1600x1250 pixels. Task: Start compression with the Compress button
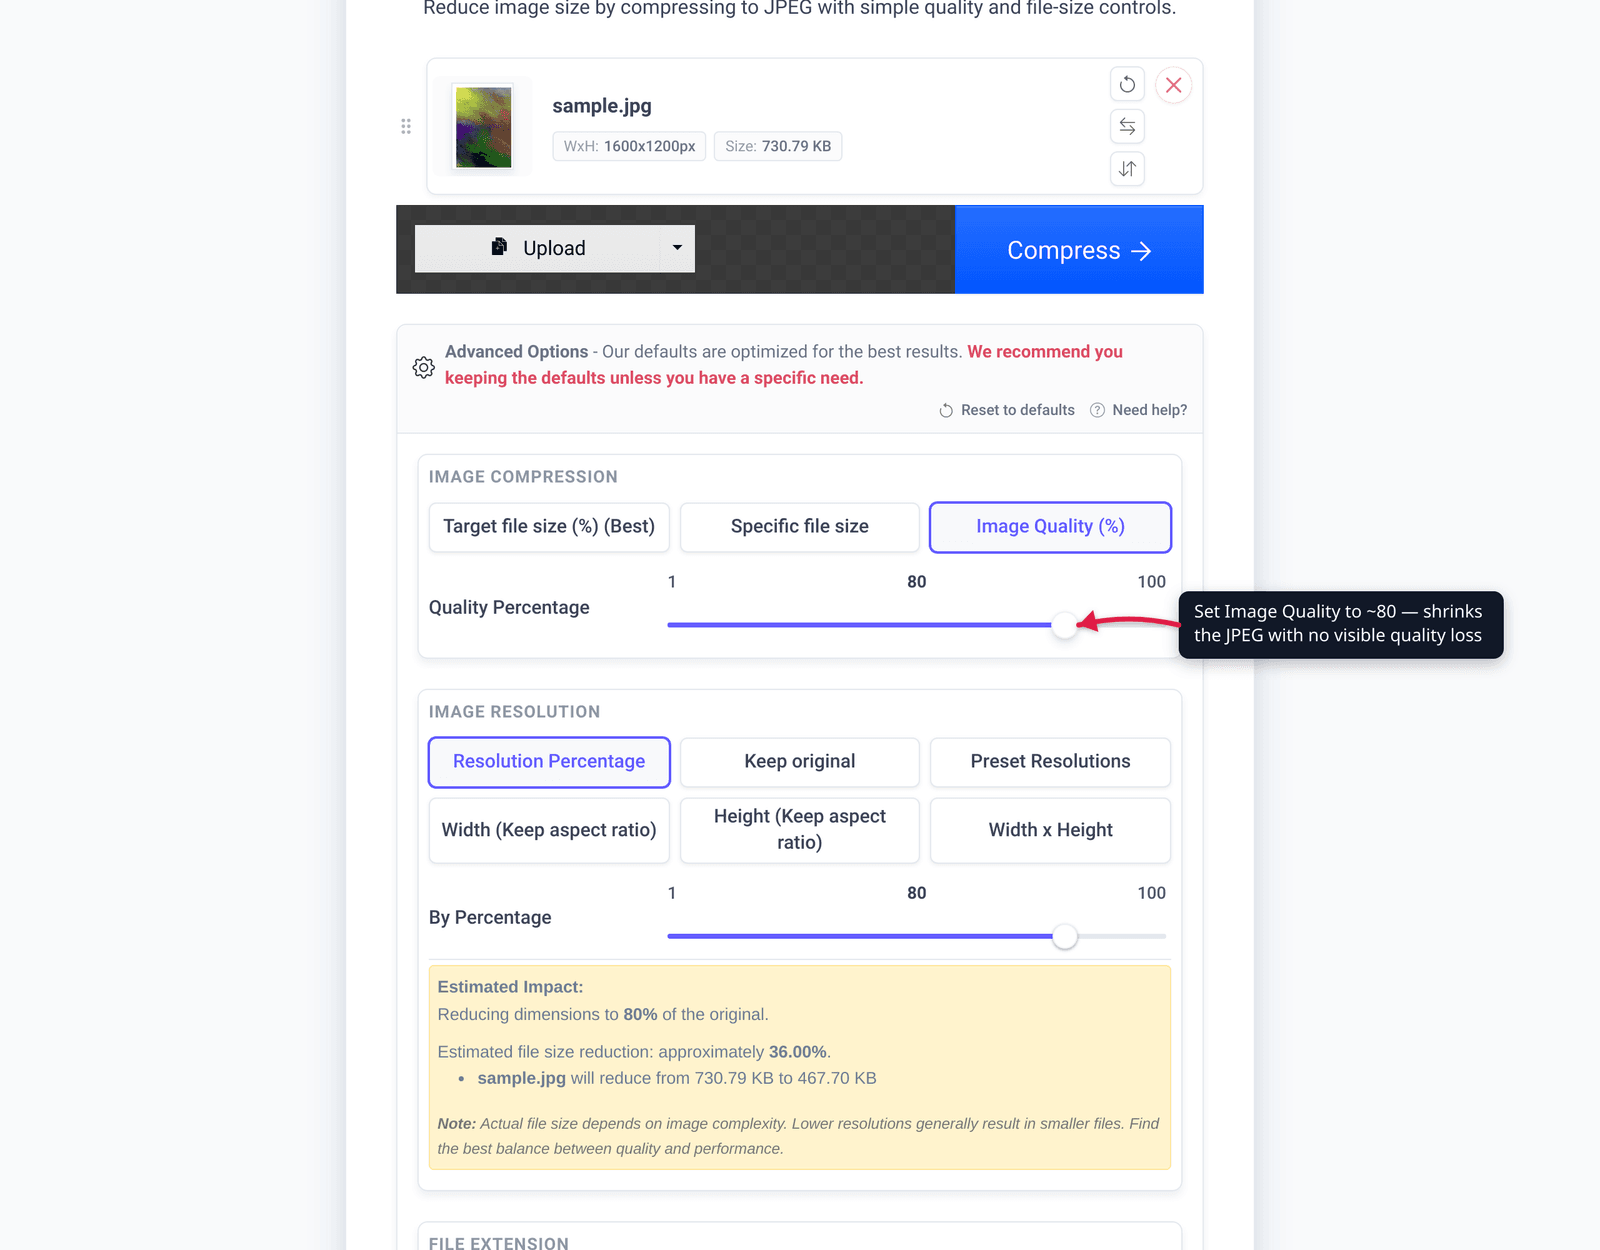1079,250
